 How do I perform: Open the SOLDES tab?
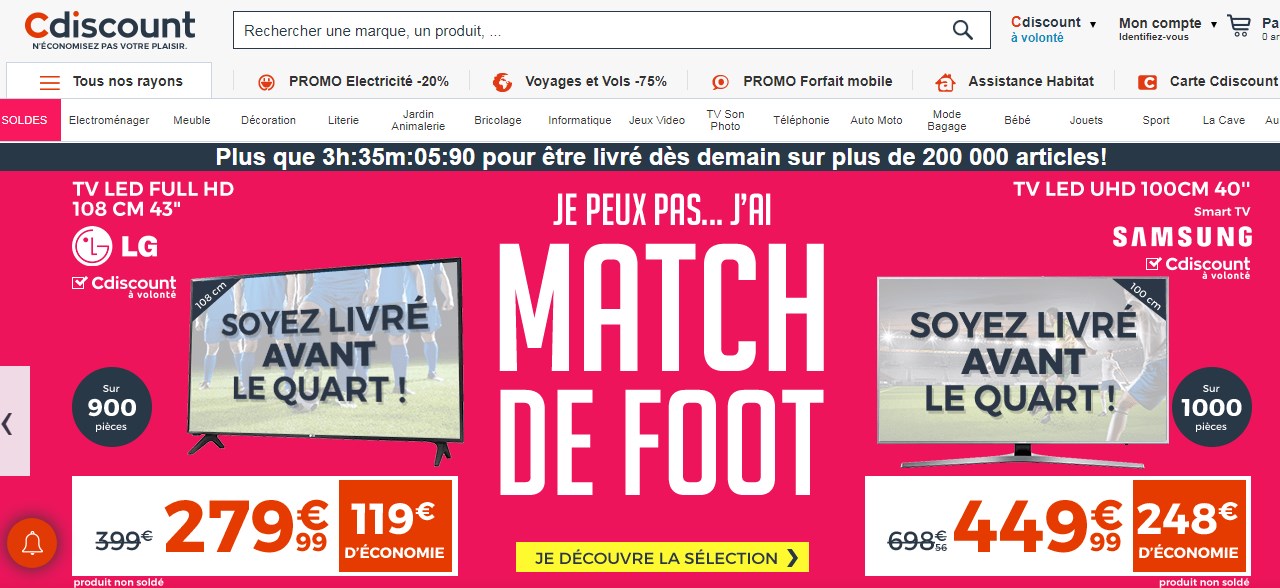pyautogui.click(x=25, y=120)
